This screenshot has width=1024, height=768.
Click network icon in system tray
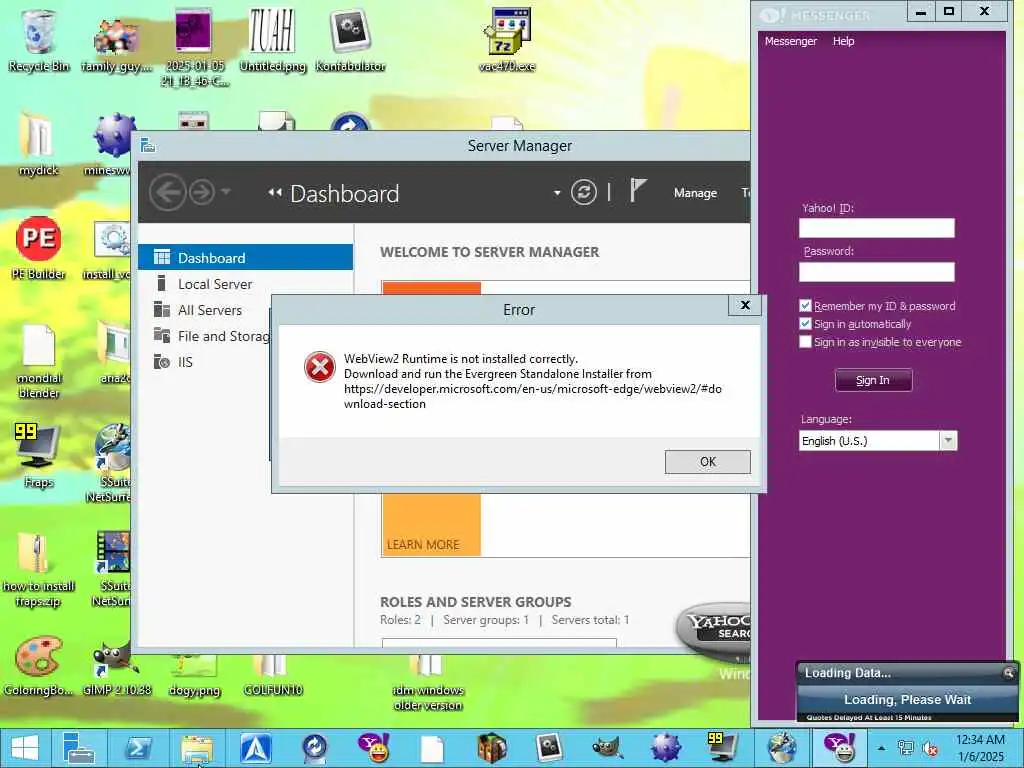coord(905,748)
